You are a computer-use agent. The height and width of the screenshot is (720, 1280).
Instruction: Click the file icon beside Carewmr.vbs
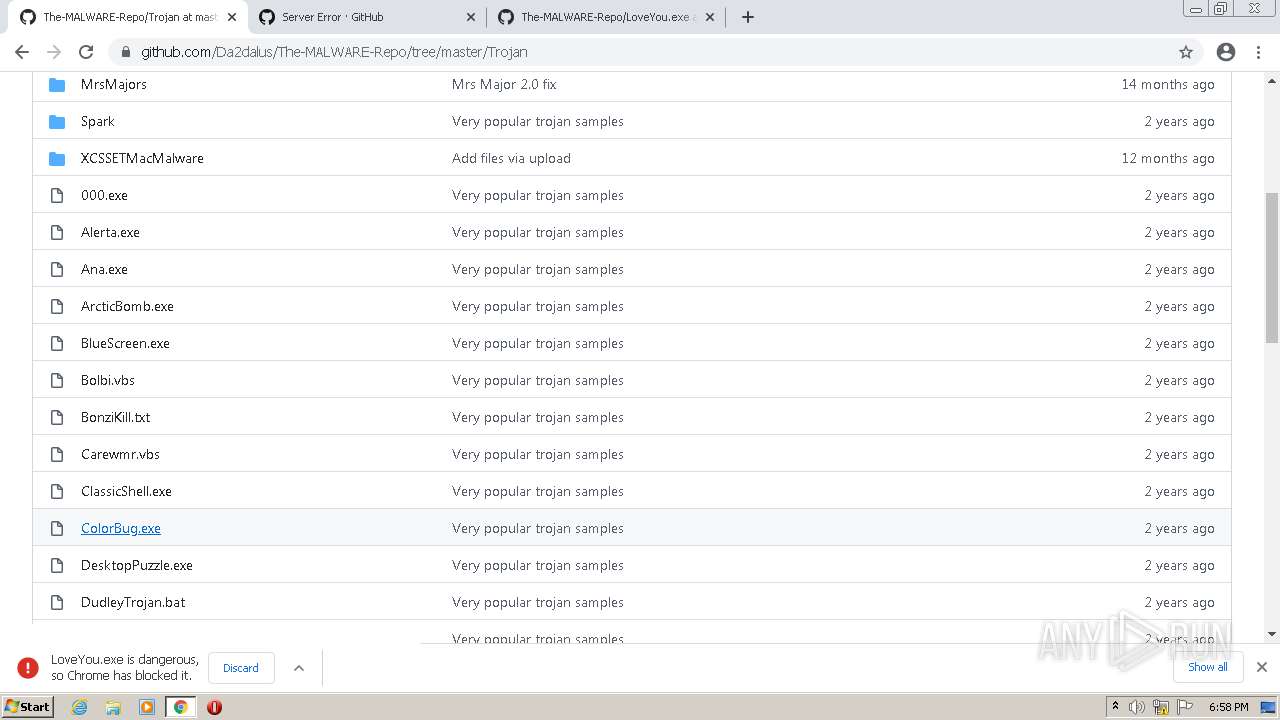tap(57, 454)
